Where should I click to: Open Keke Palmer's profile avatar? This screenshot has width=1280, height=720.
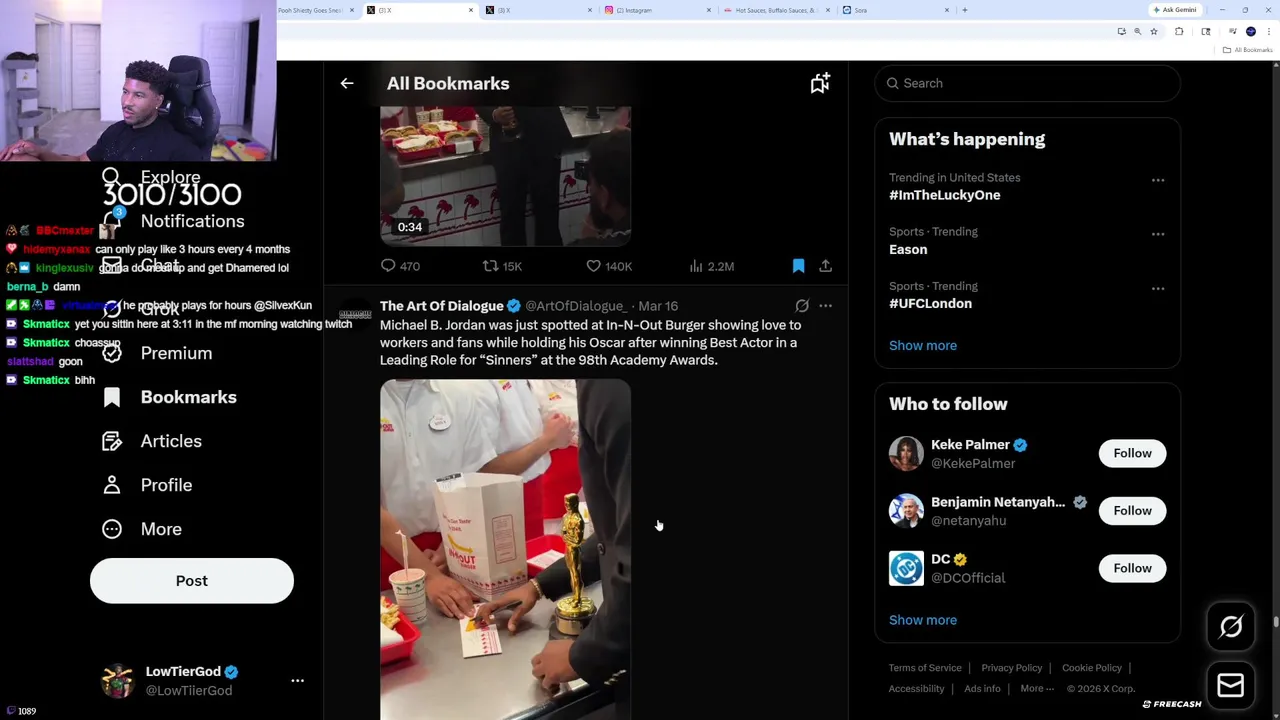click(906, 453)
